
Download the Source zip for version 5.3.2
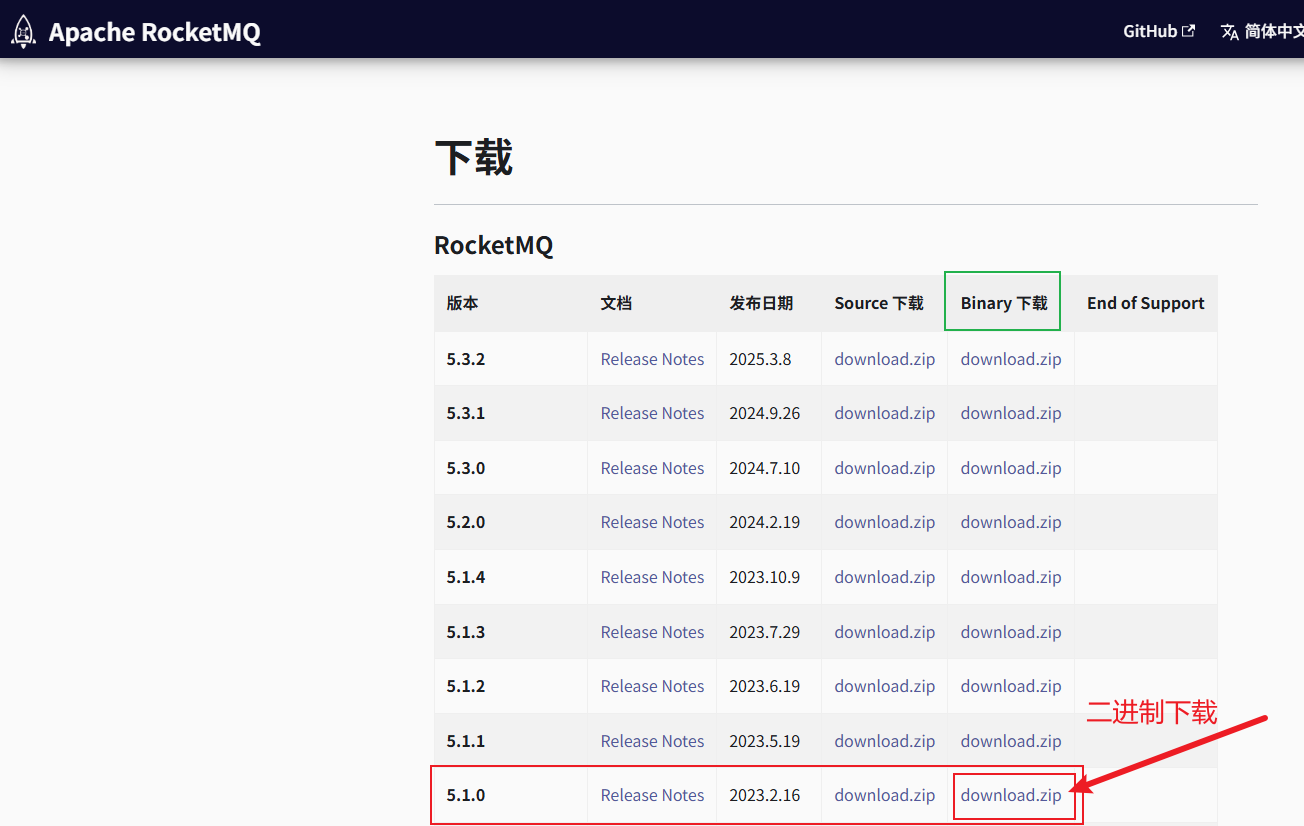[884, 358]
